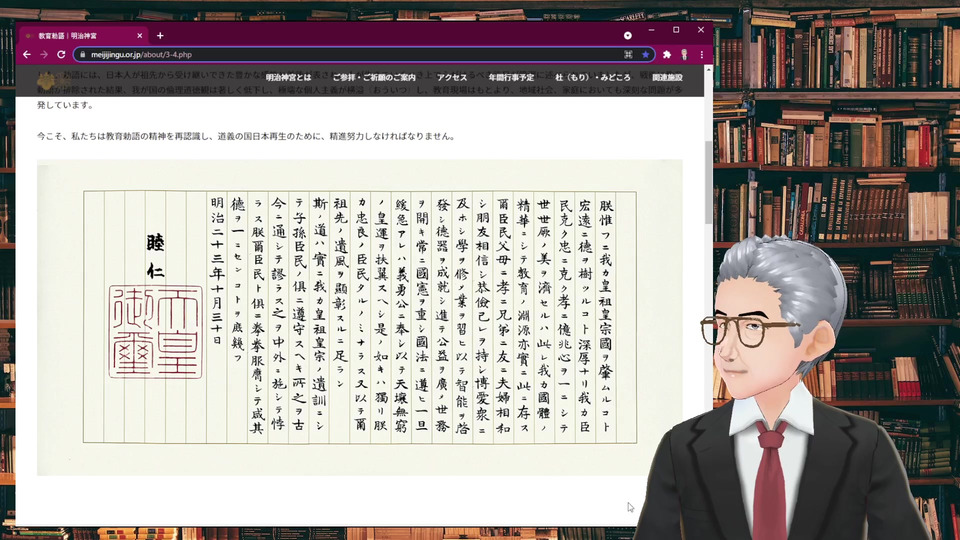960x540 pixels.
Task: Open the 明治神宮とは menu
Action: pyautogui.click(x=288, y=78)
